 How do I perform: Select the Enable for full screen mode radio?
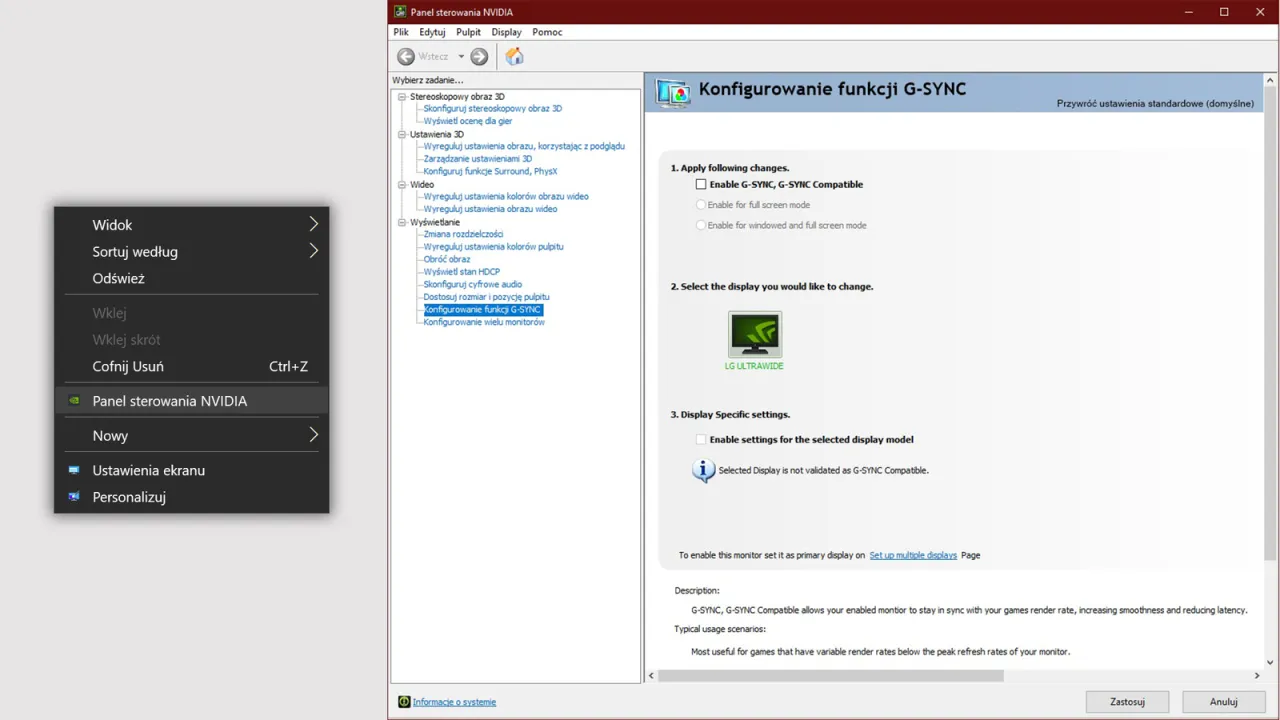pyautogui.click(x=702, y=204)
